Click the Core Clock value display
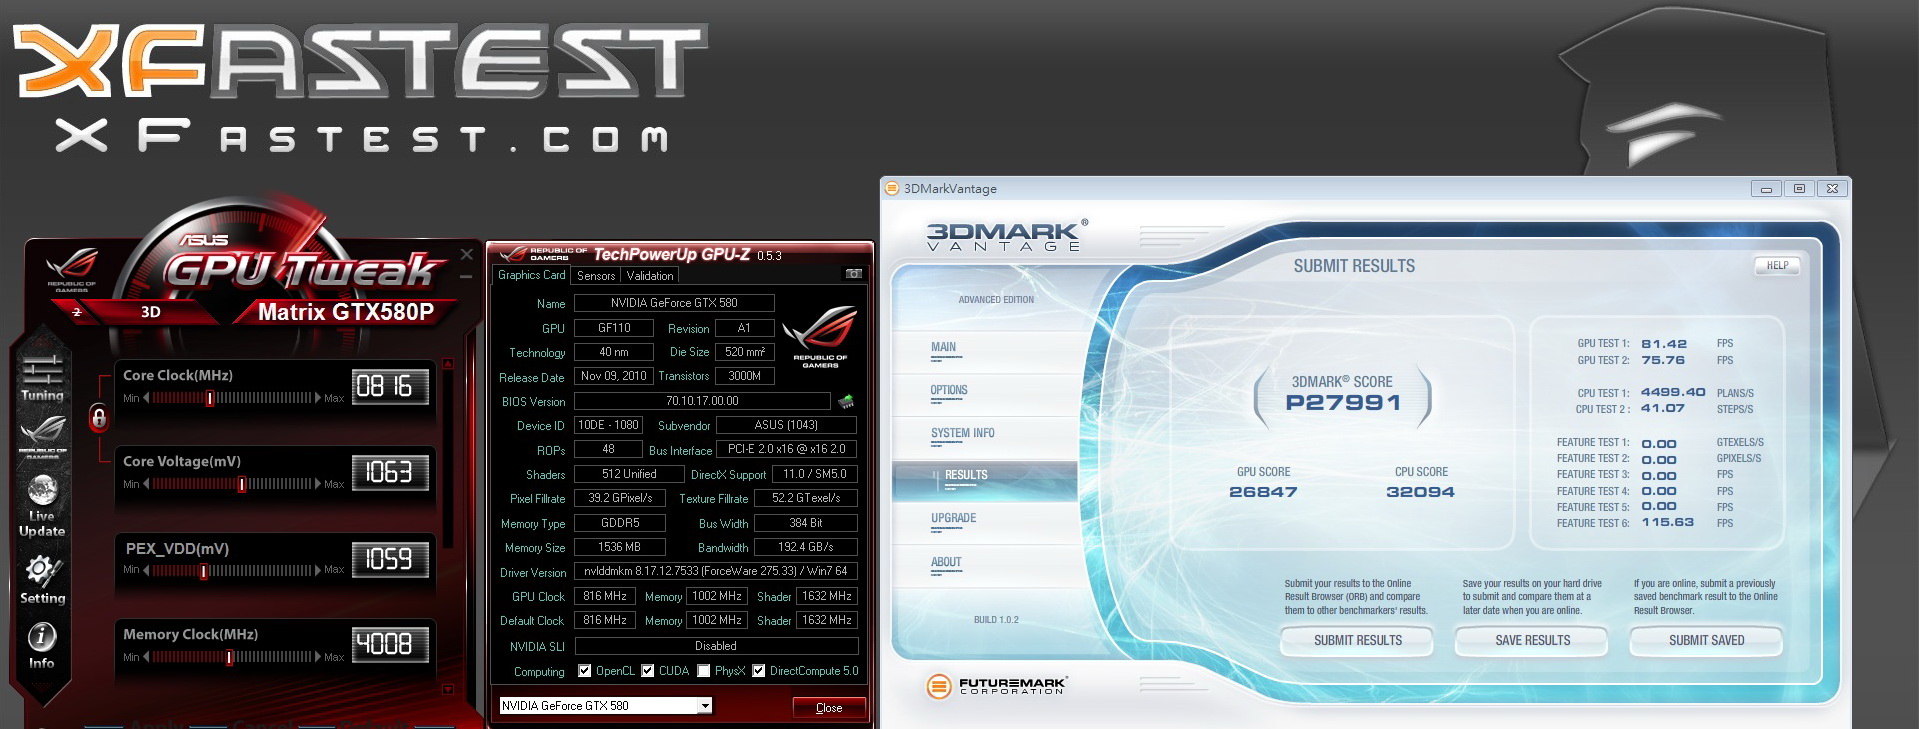1919x729 pixels. pos(390,387)
